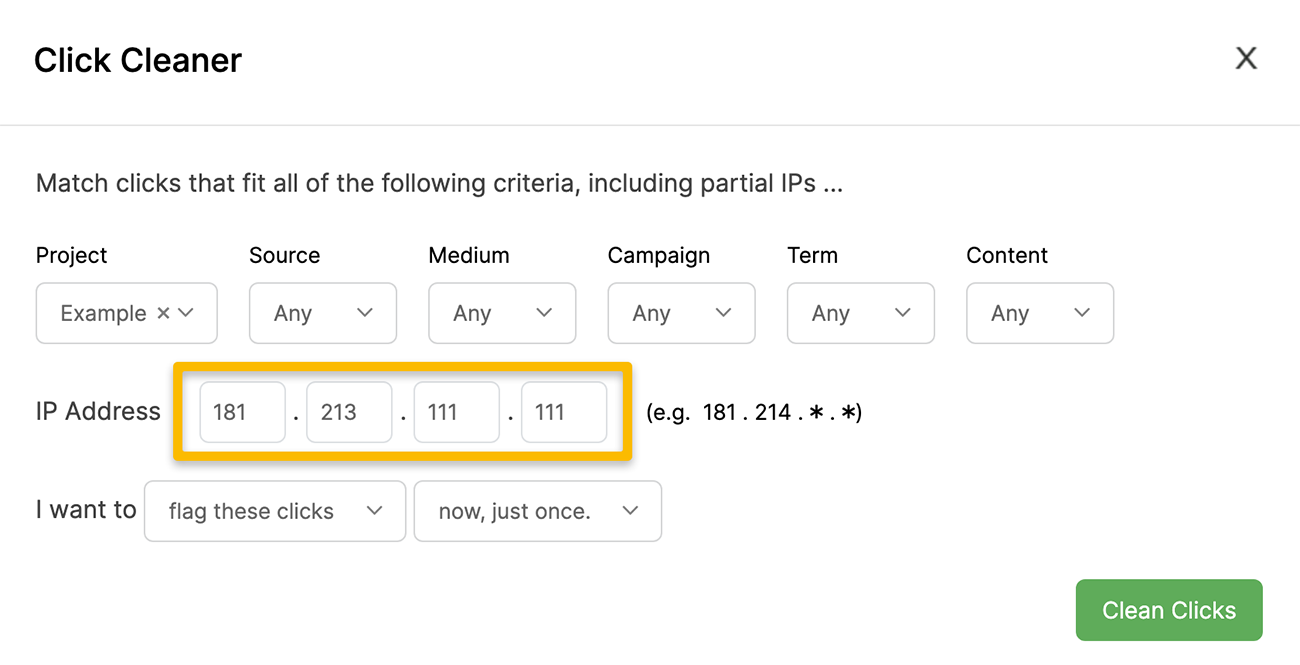1300x665 pixels.
Task: Open the Campaign dropdown
Action: [x=681, y=313]
